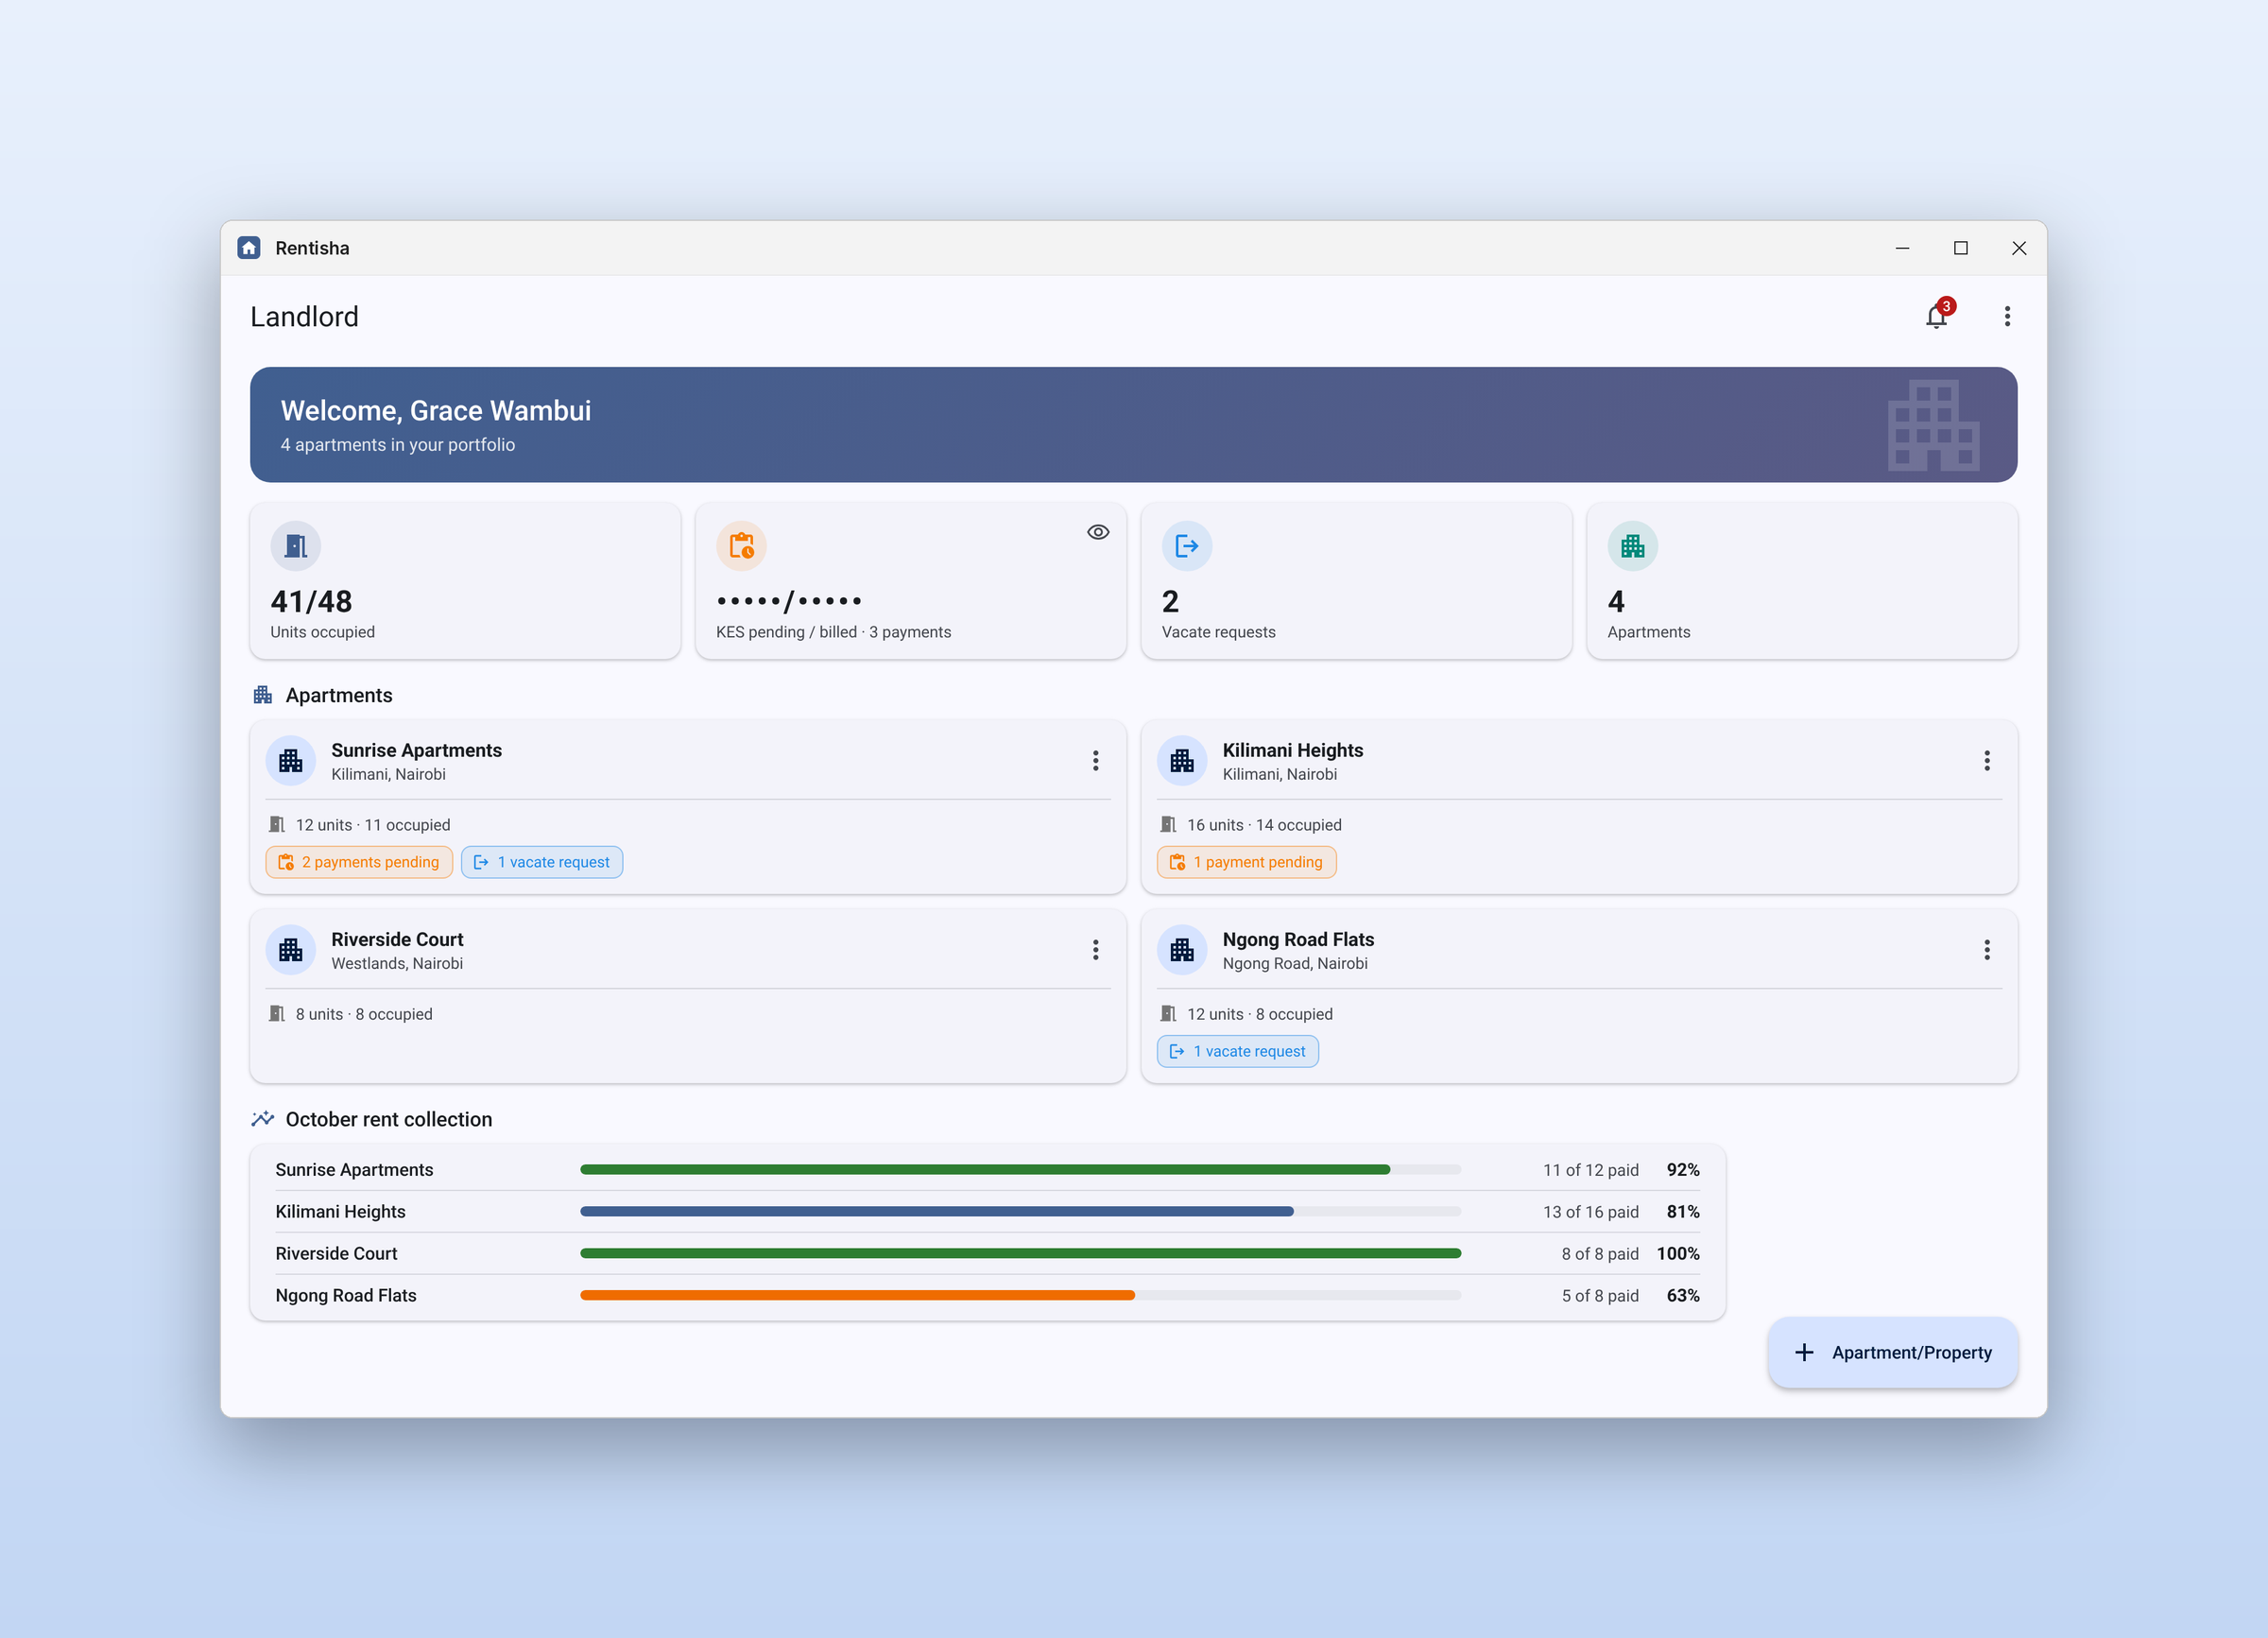
Task: Click the '12 units · 11 occupied' text
Action: (x=373, y=825)
